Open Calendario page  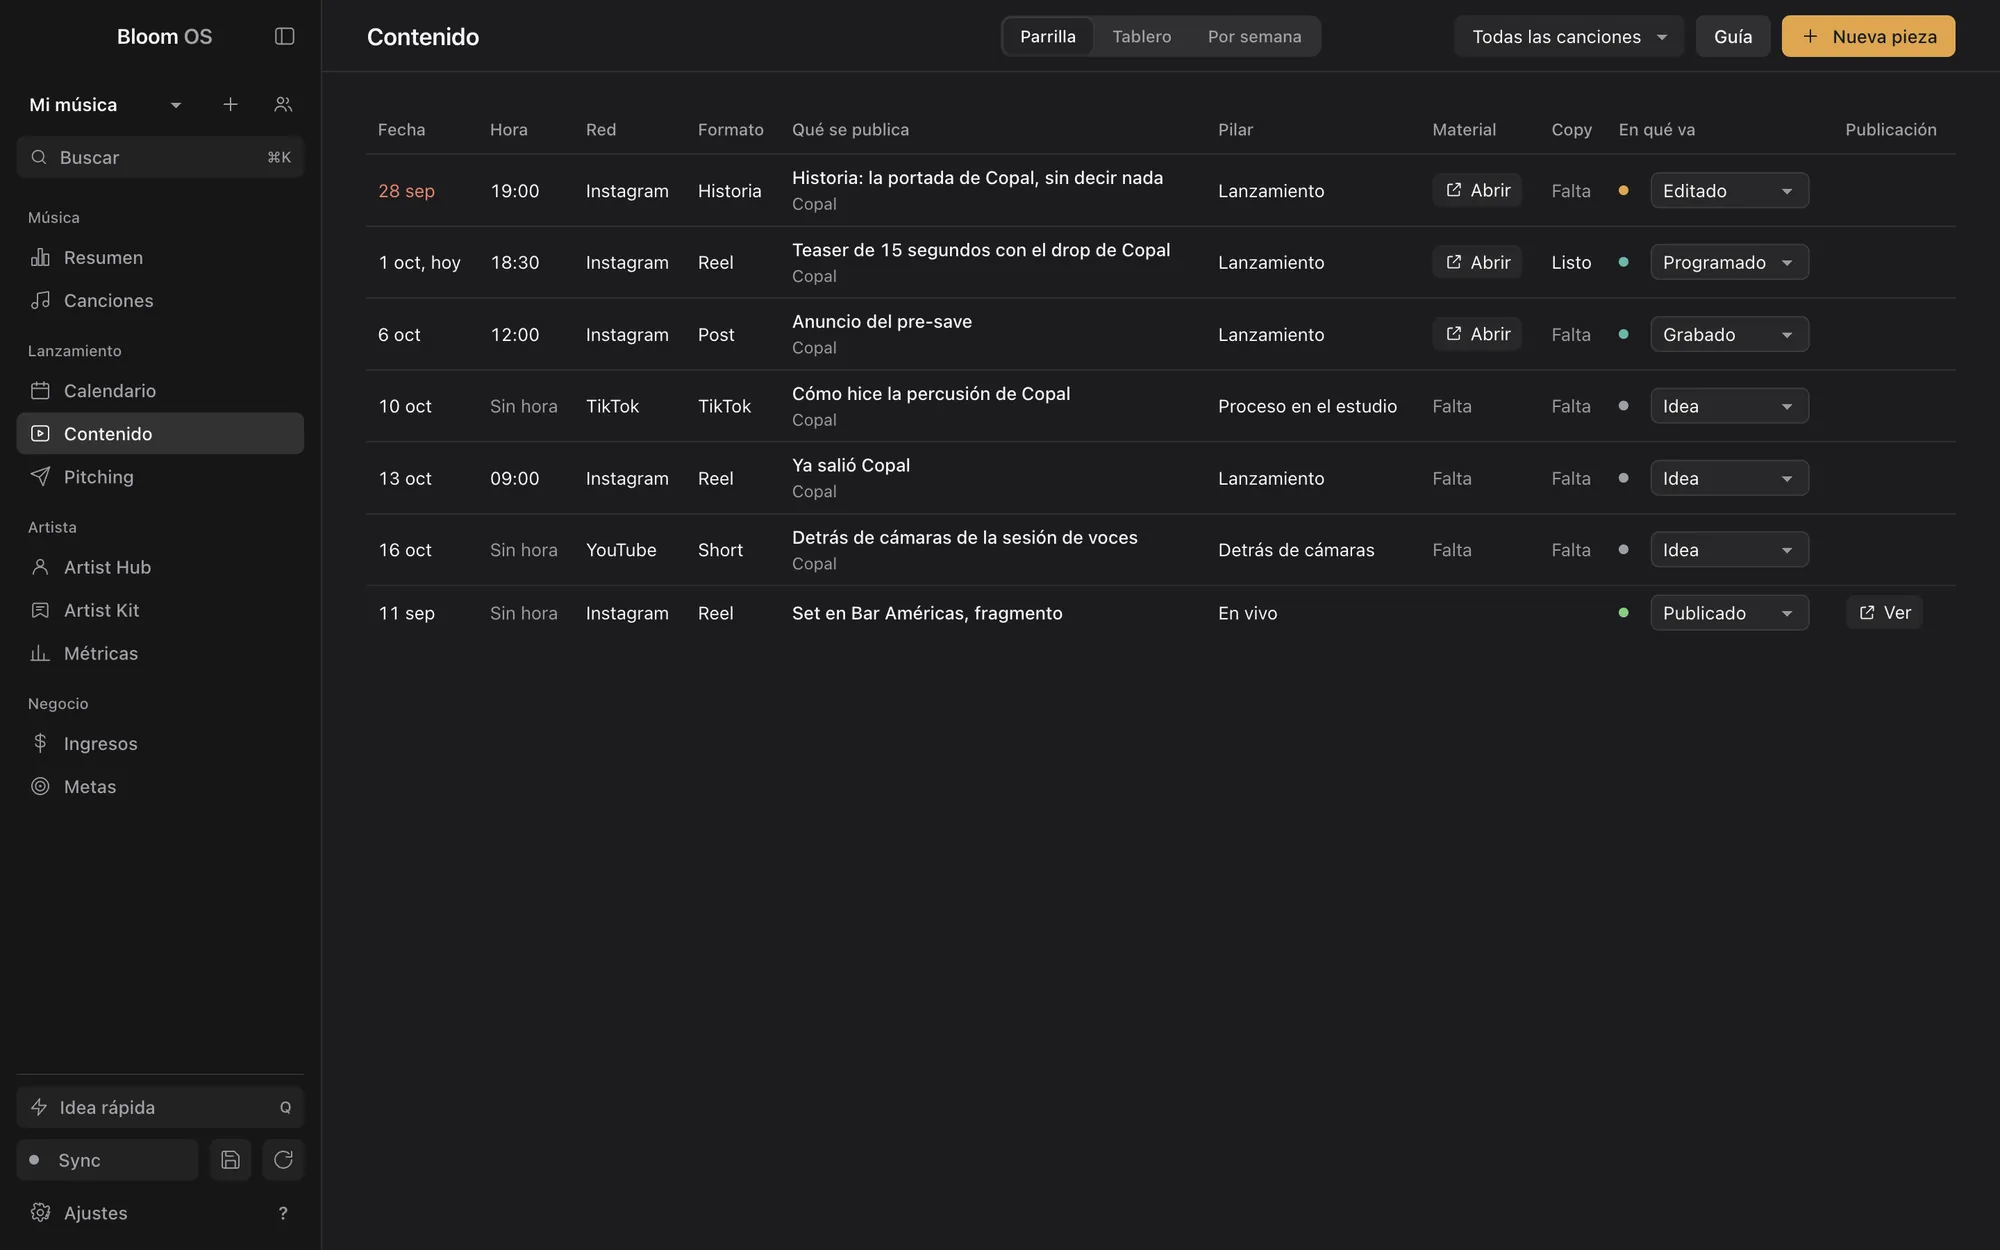(160, 390)
